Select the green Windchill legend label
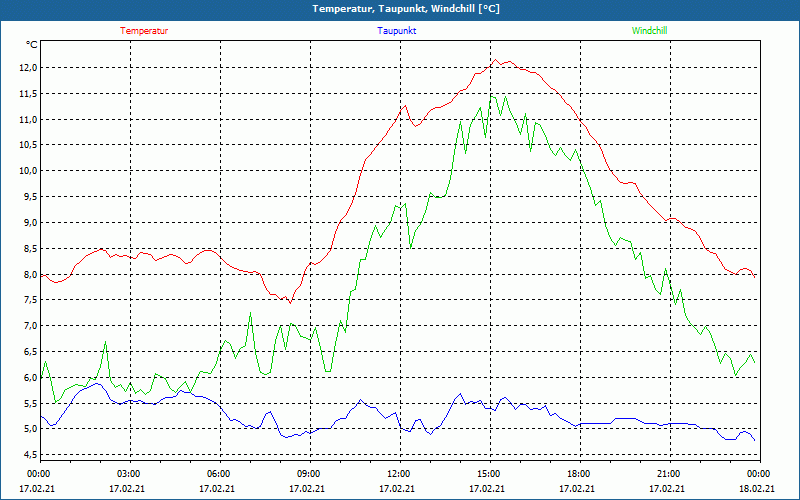 point(649,31)
